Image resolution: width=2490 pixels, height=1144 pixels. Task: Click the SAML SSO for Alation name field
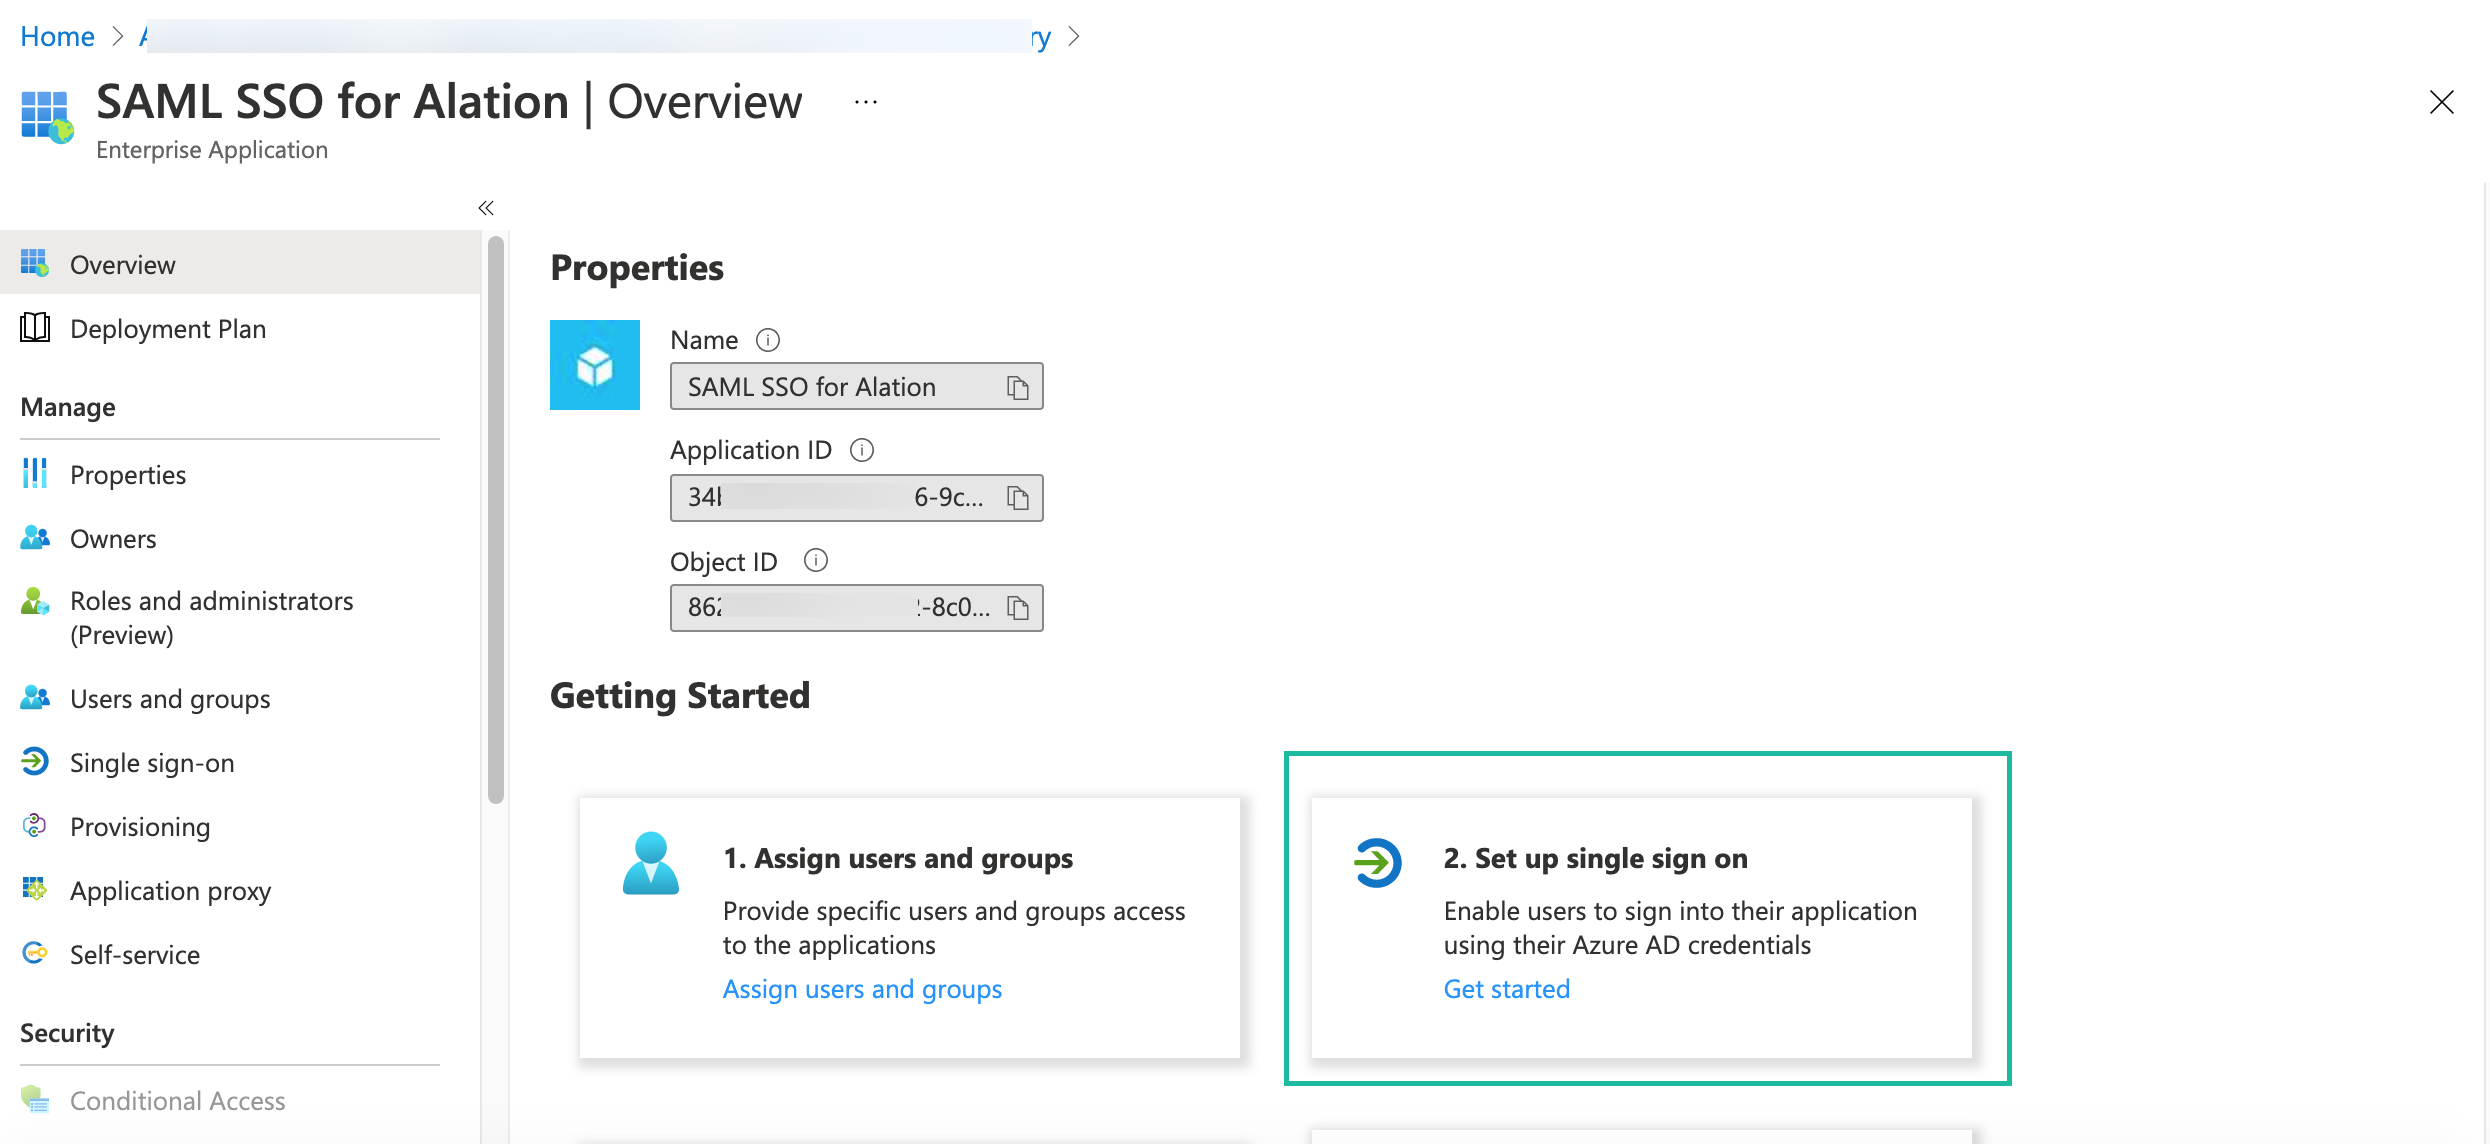pyautogui.click(x=856, y=387)
